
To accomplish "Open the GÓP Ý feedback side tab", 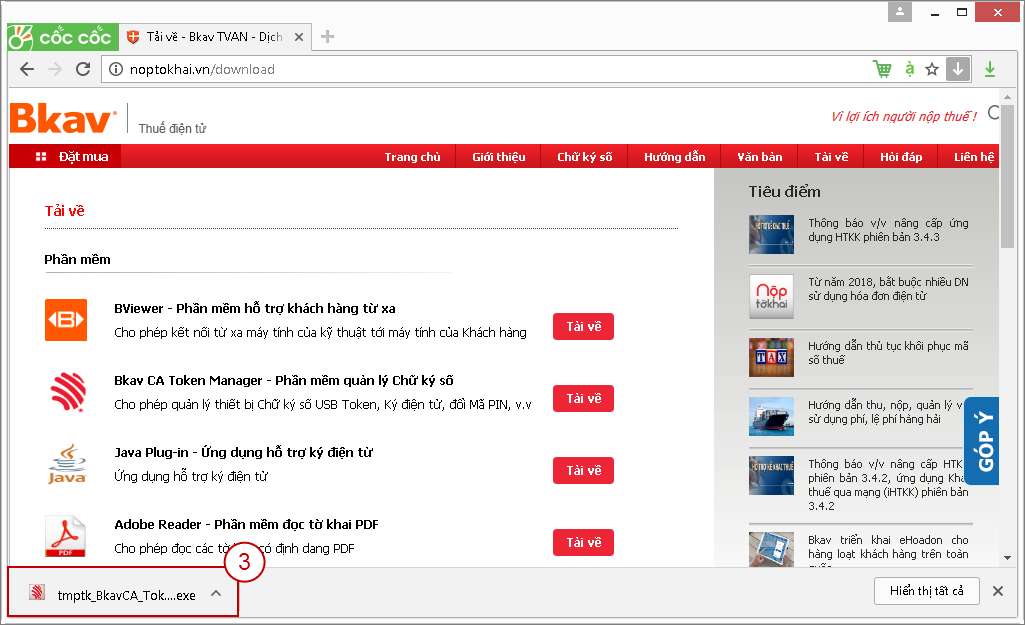I will 984,440.
